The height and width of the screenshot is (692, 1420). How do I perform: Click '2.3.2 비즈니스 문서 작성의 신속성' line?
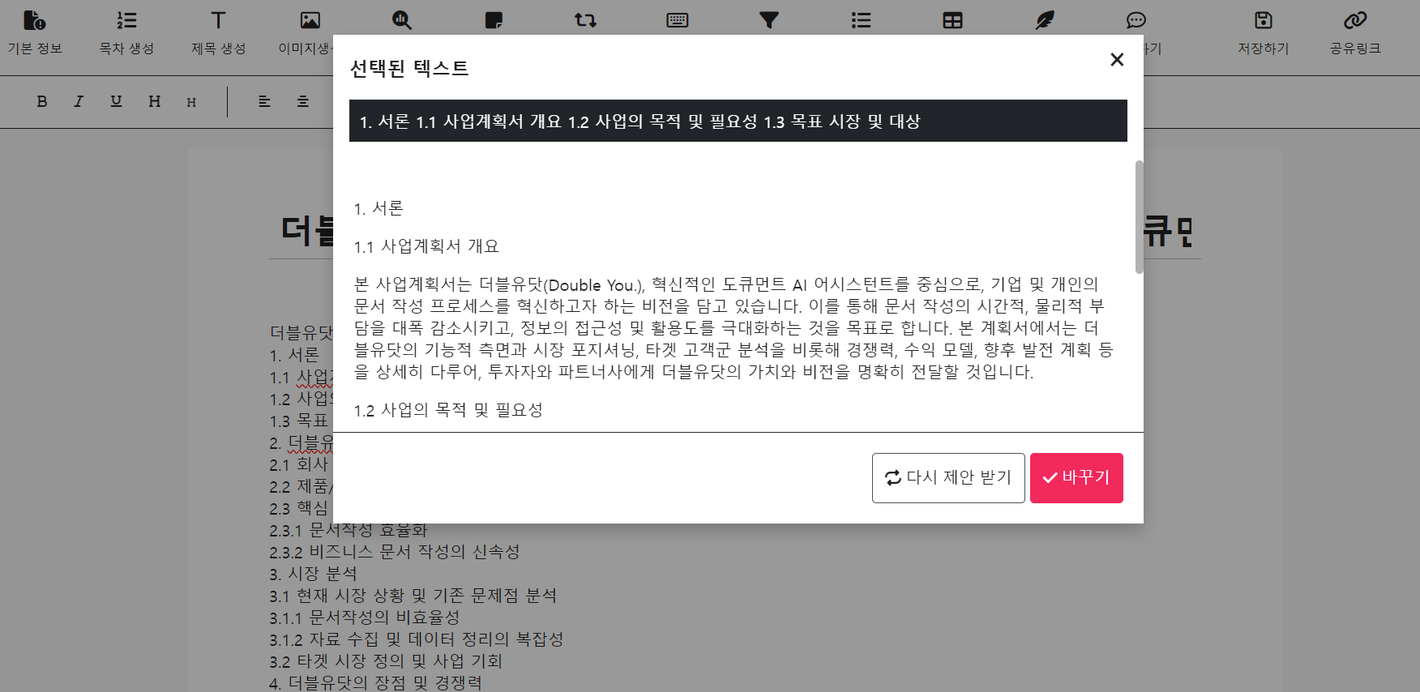394,551
